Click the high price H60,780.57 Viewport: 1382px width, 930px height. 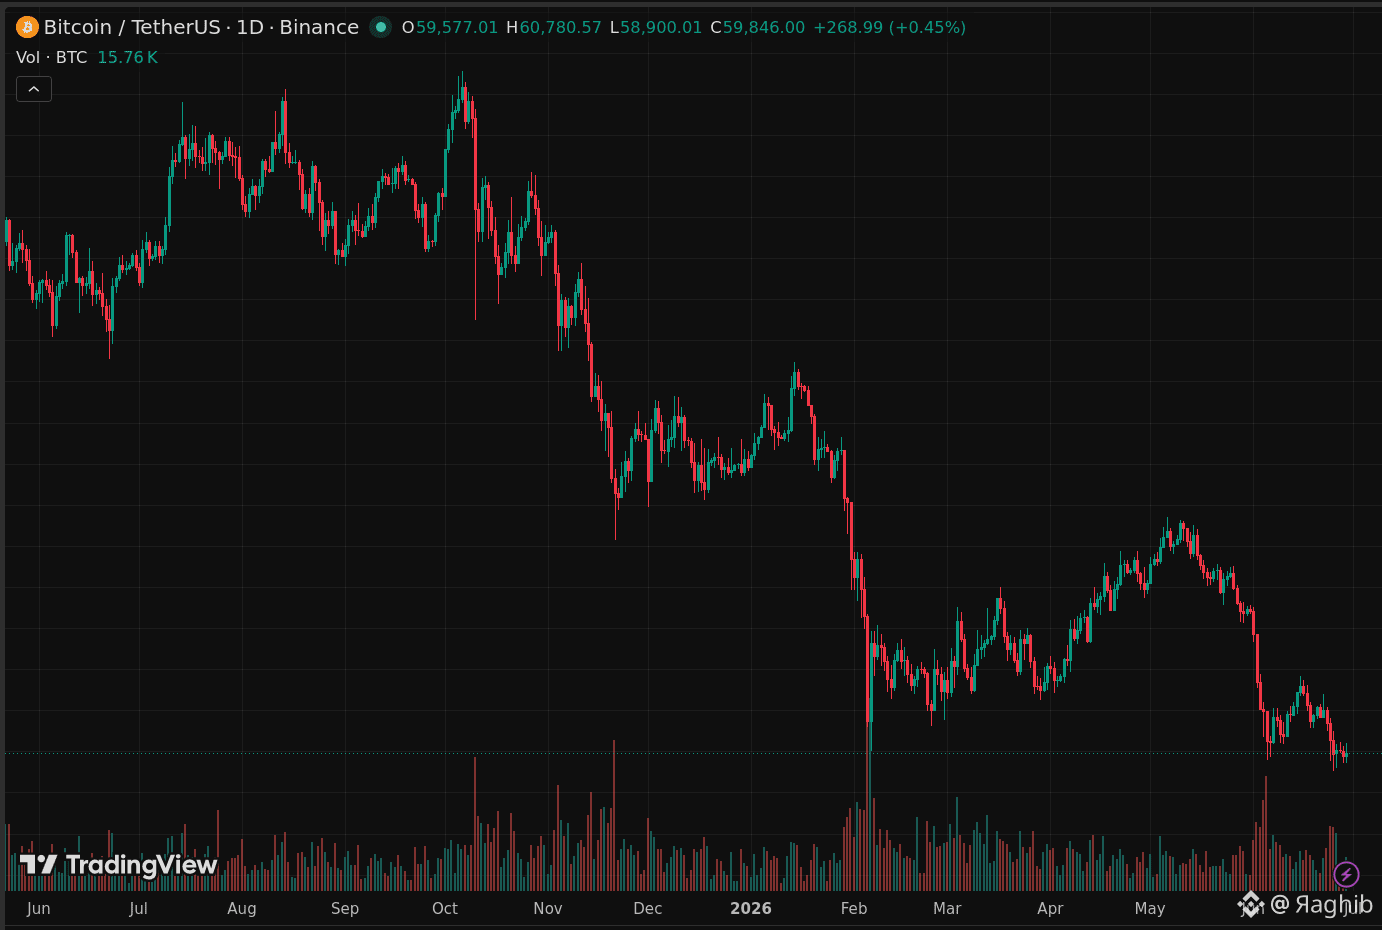click(554, 27)
